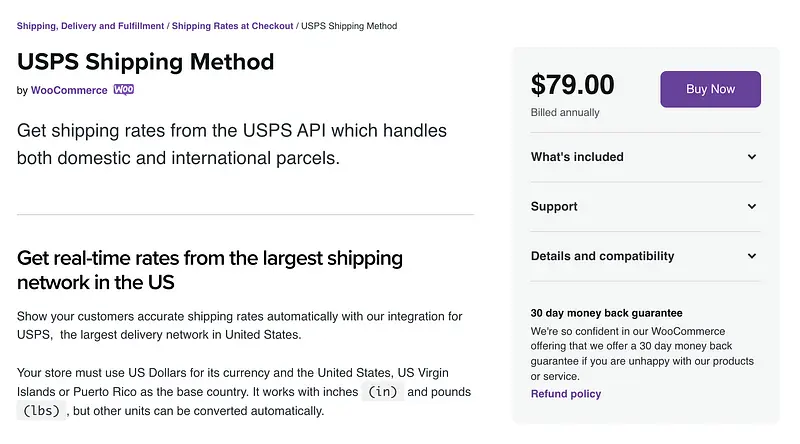The height and width of the screenshot is (444, 800).
Task: Open the Refund policy link
Action: (566, 394)
